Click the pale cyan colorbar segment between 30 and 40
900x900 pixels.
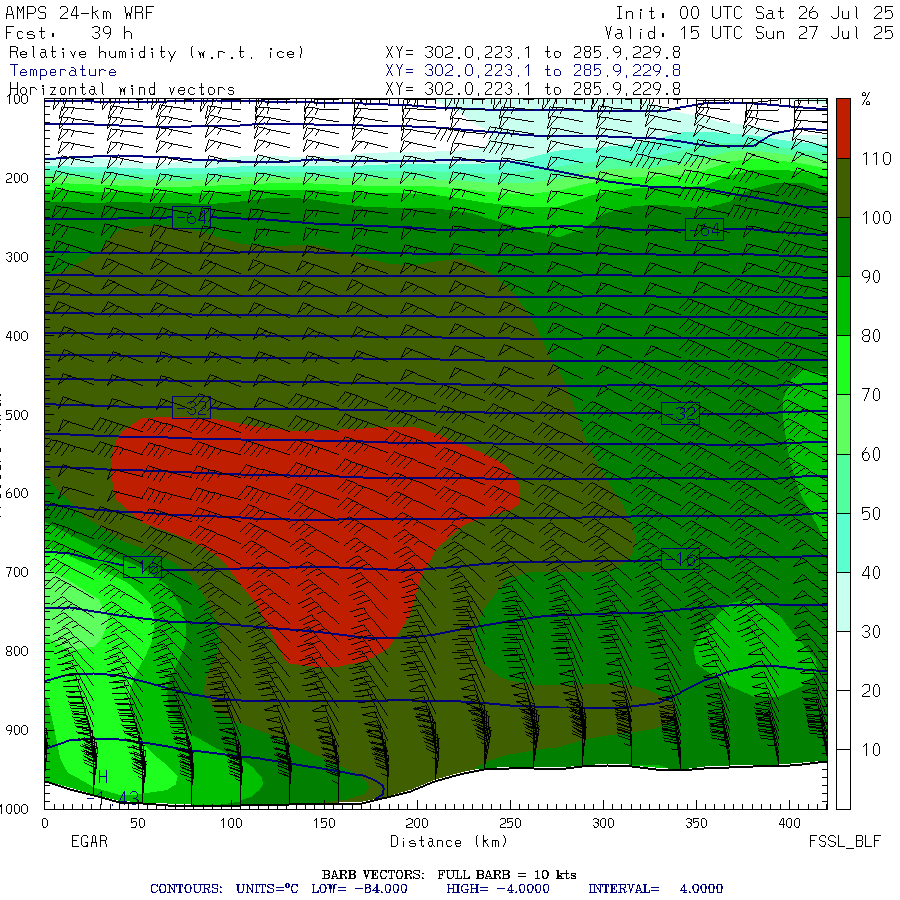coord(843,602)
